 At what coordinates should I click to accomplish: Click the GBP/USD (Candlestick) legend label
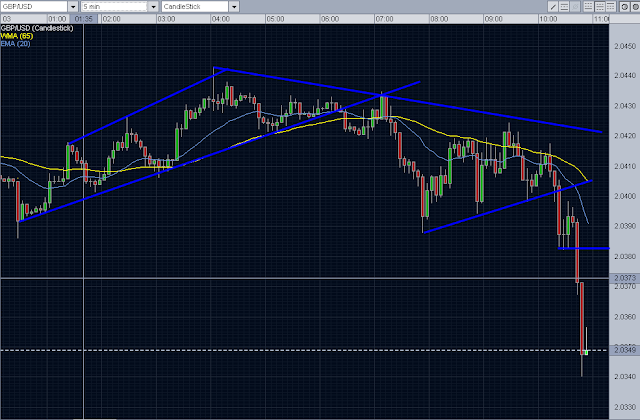[x=37, y=28]
